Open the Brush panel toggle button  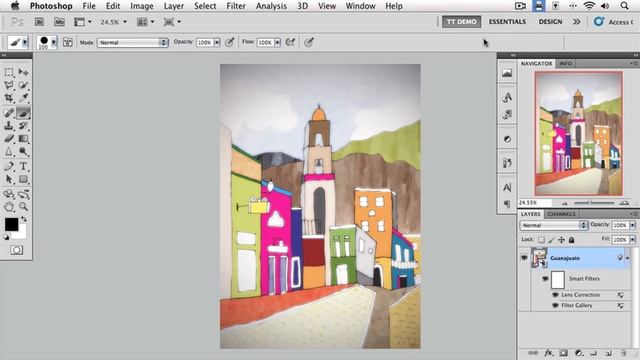68,42
